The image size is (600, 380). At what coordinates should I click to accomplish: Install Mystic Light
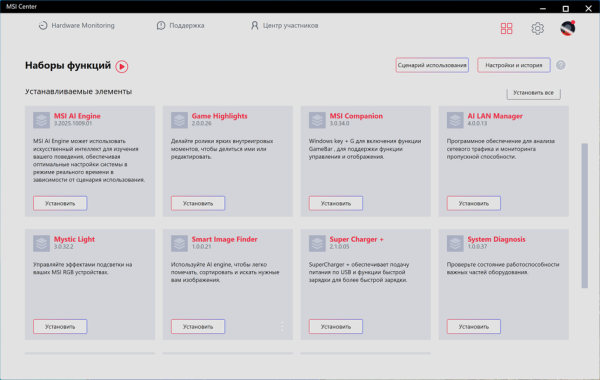pyautogui.click(x=60, y=326)
